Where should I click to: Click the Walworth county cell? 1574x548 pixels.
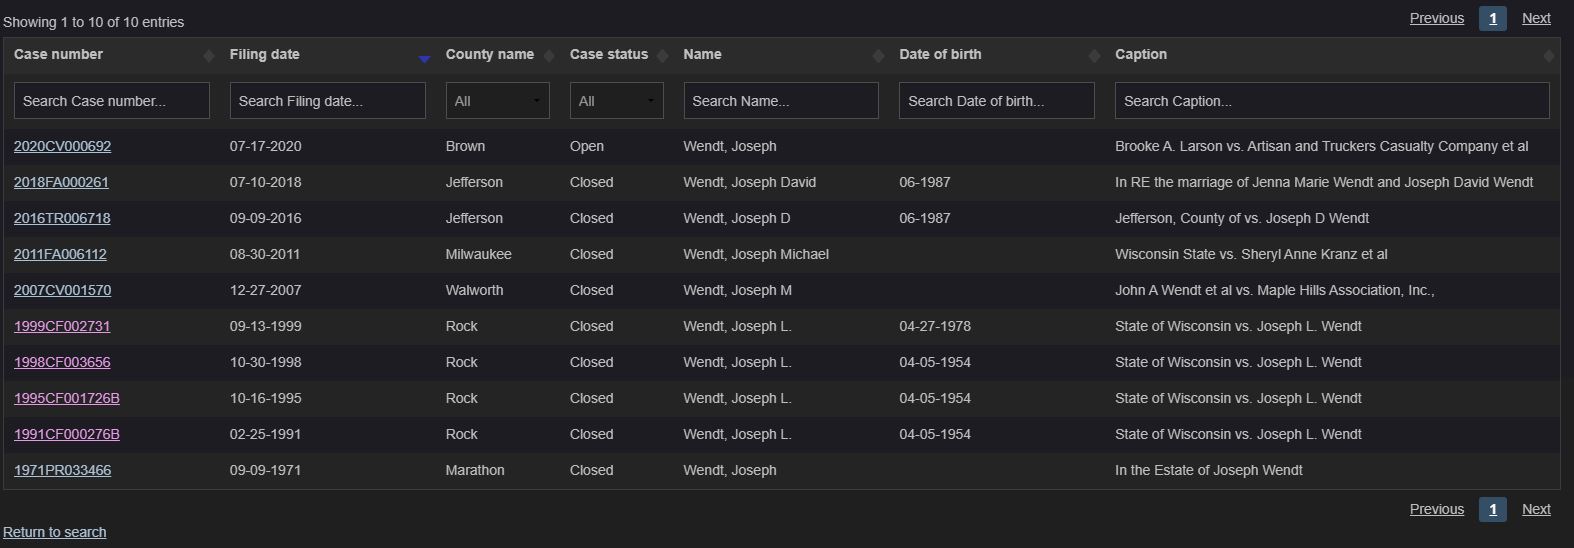pos(474,290)
